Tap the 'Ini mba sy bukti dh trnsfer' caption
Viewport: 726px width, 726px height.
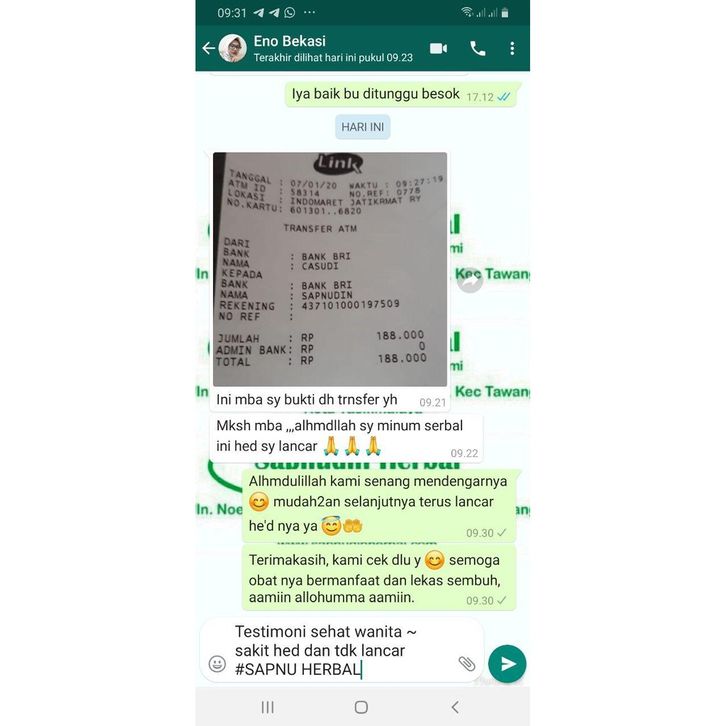tap(307, 400)
